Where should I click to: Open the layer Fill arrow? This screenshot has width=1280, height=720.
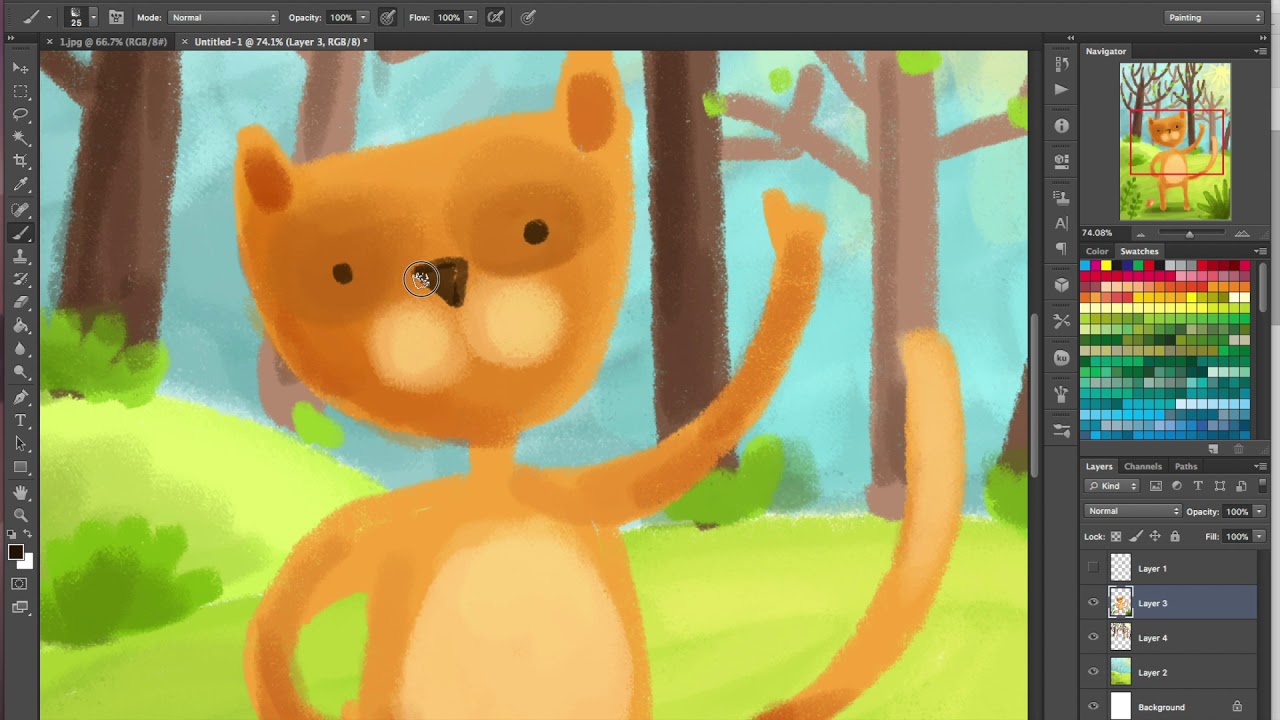click(1259, 537)
